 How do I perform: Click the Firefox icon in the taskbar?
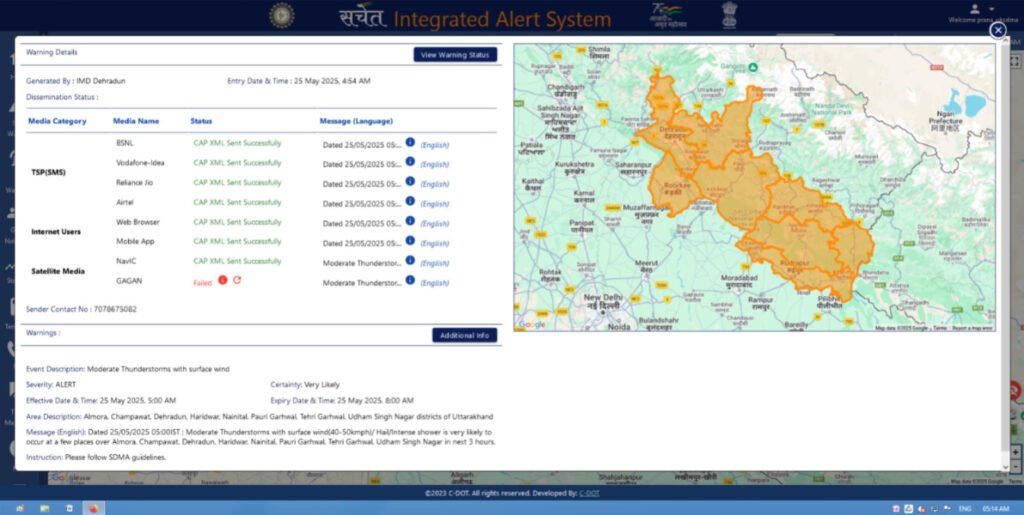[93, 508]
